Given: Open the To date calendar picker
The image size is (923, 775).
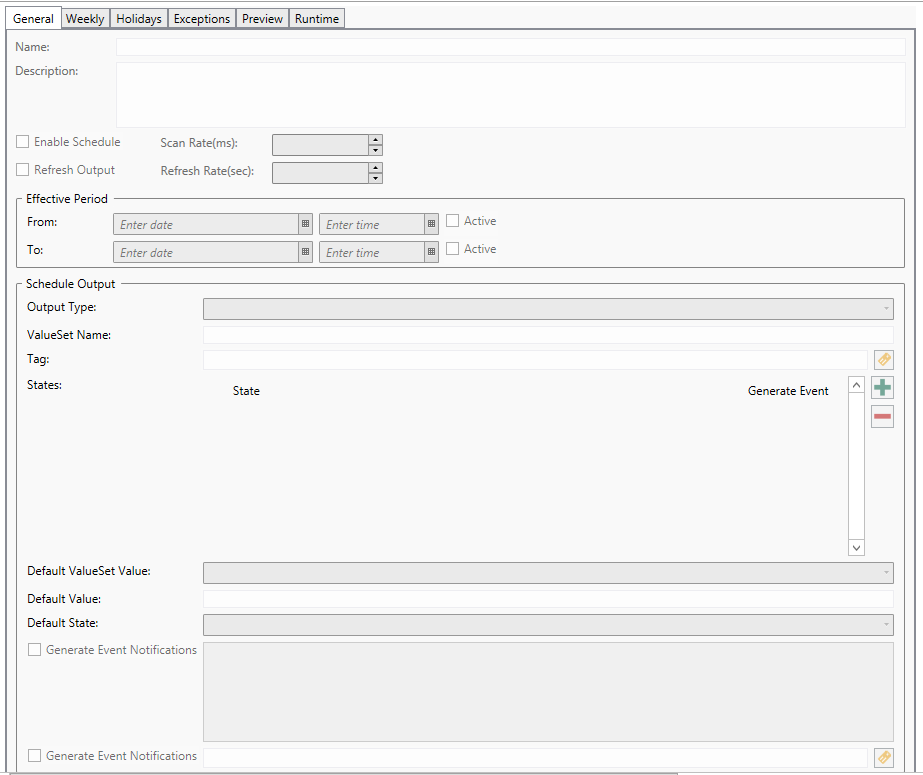Looking at the screenshot, I should click(305, 252).
